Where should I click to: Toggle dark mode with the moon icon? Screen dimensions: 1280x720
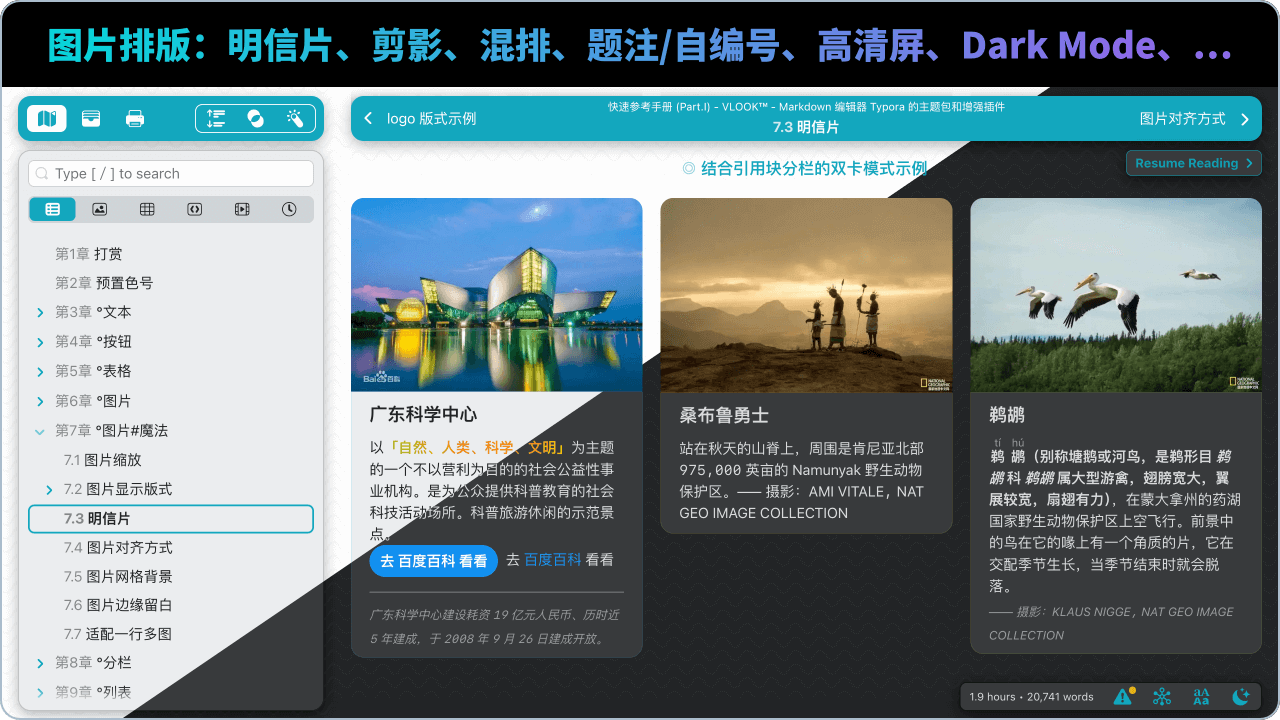tap(1240, 697)
